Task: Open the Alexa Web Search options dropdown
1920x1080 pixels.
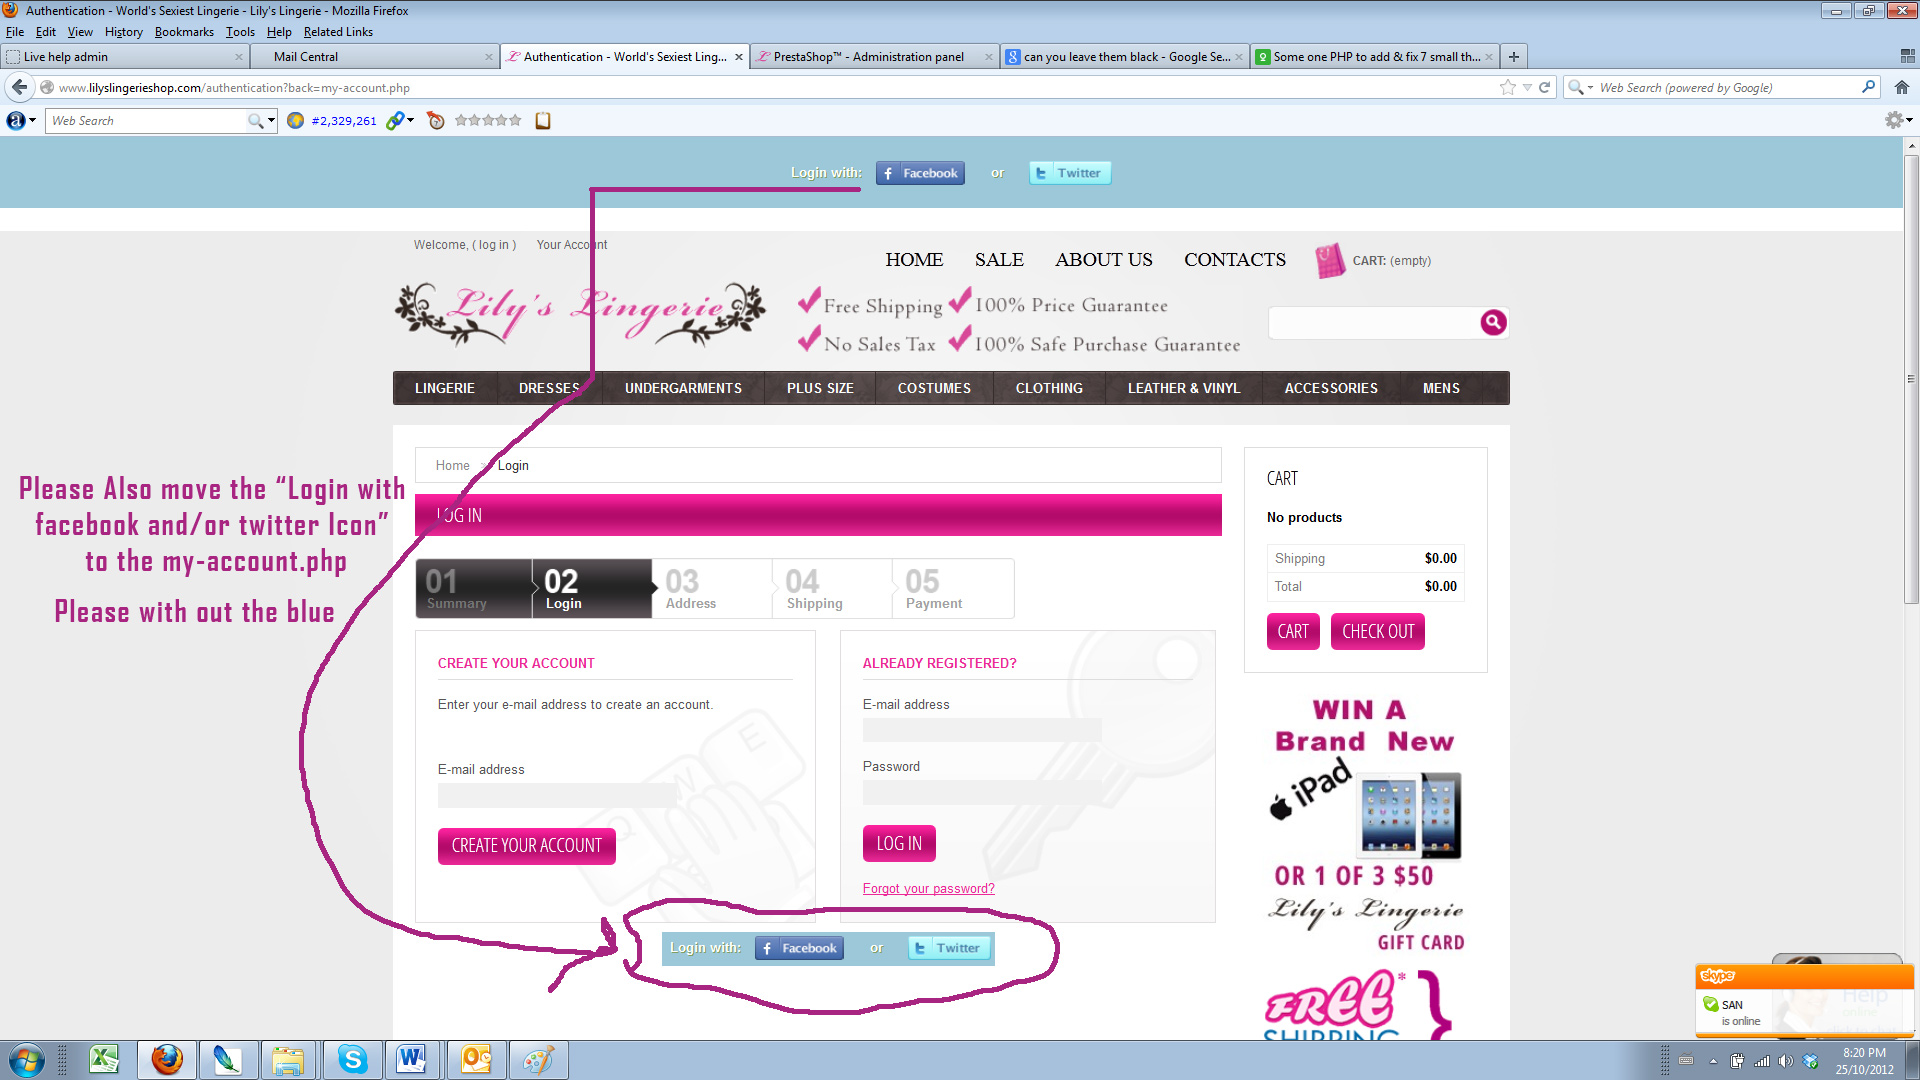Action: pyautogui.click(x=271, y=121)
